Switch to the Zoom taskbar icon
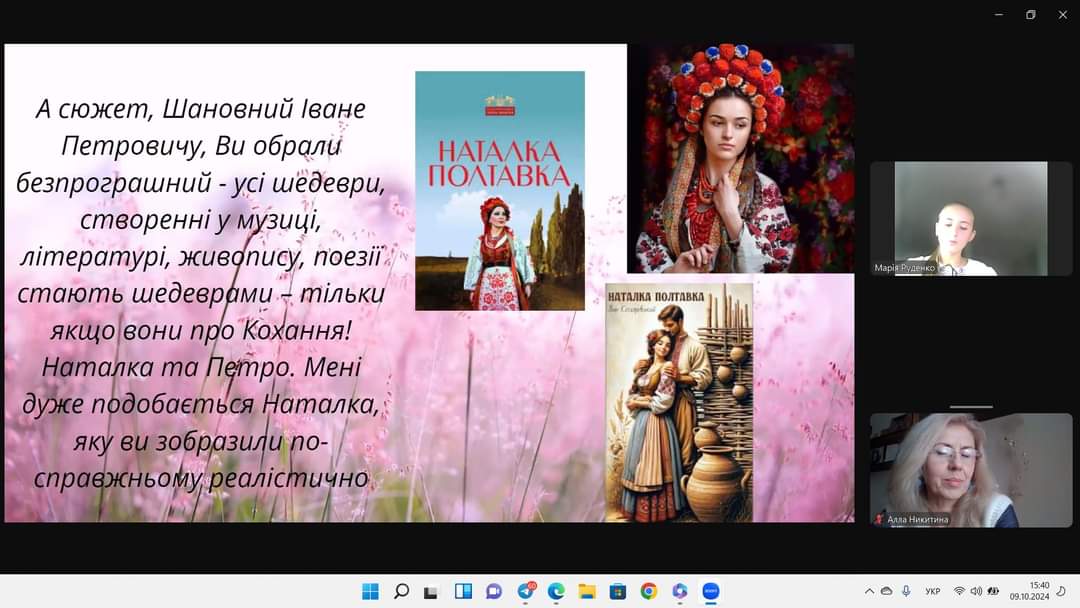 pos(711,591)
